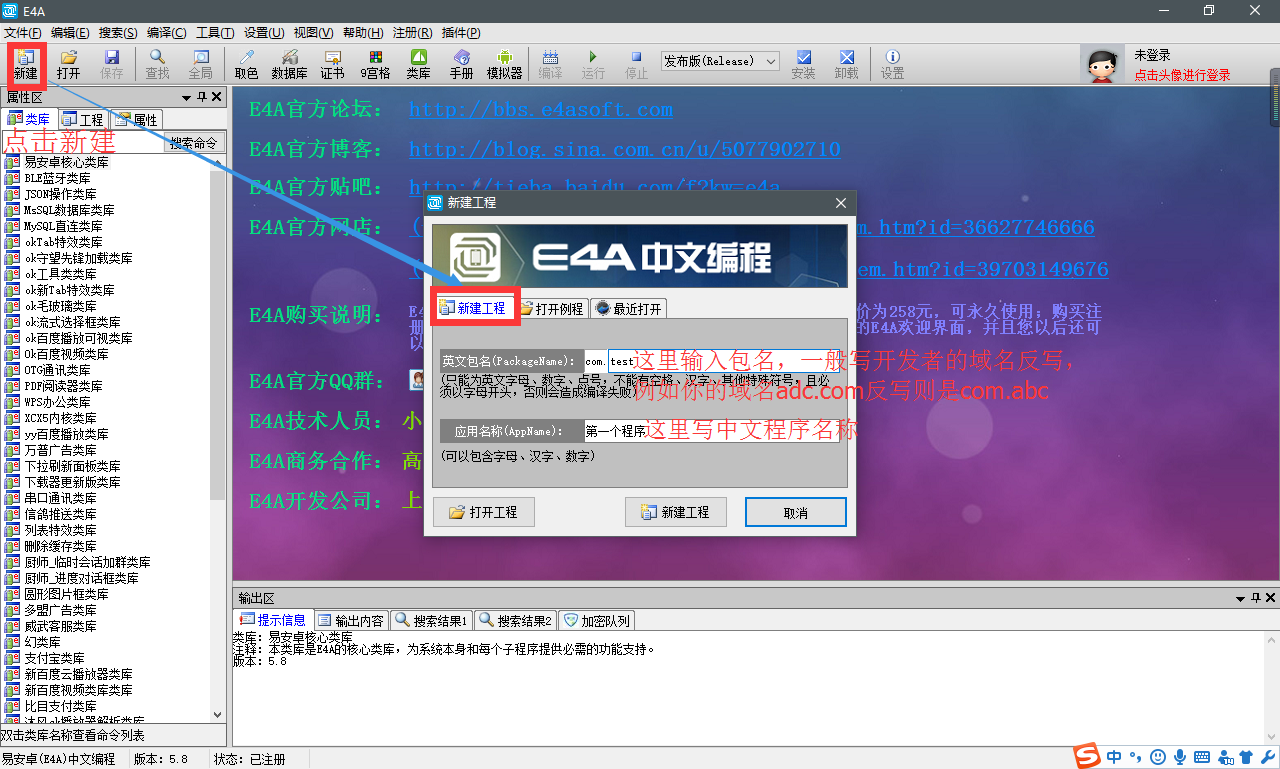Click the 新建工程 button at the bottom of the dialog
Screen dimensions: 1280x769
point(676,512)
